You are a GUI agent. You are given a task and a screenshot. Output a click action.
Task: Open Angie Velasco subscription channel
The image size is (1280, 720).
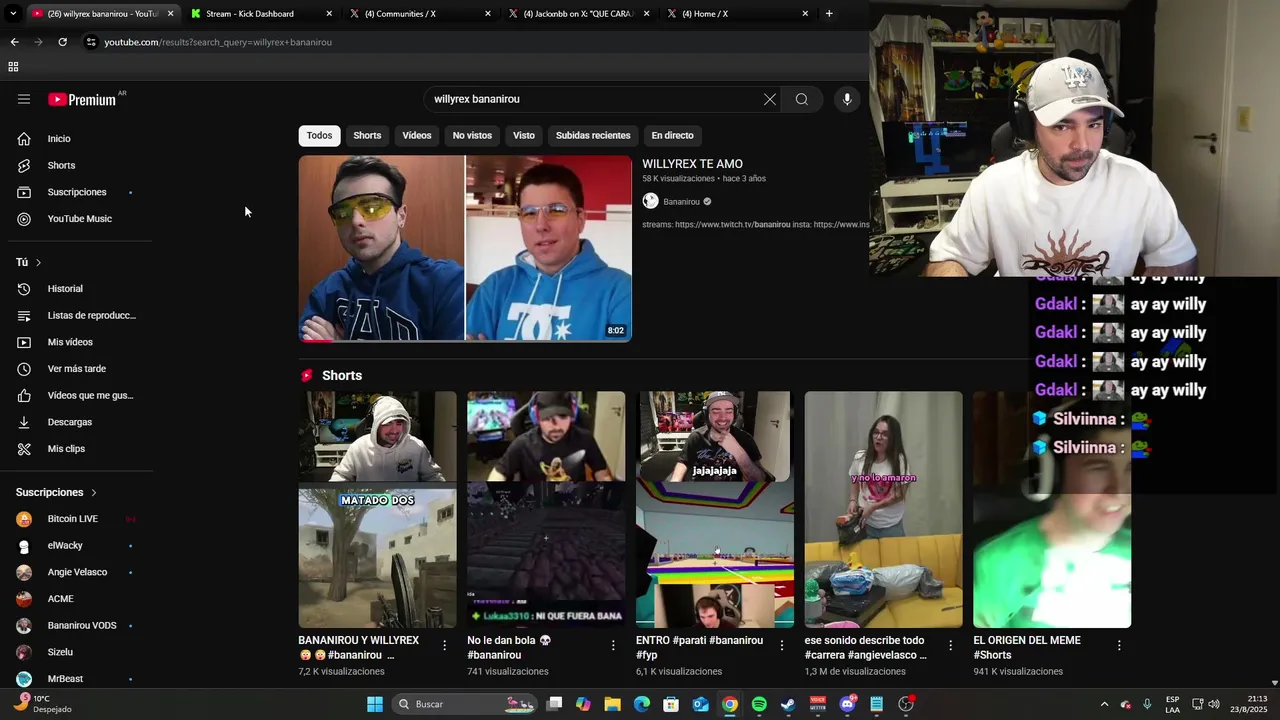(76, 572)
